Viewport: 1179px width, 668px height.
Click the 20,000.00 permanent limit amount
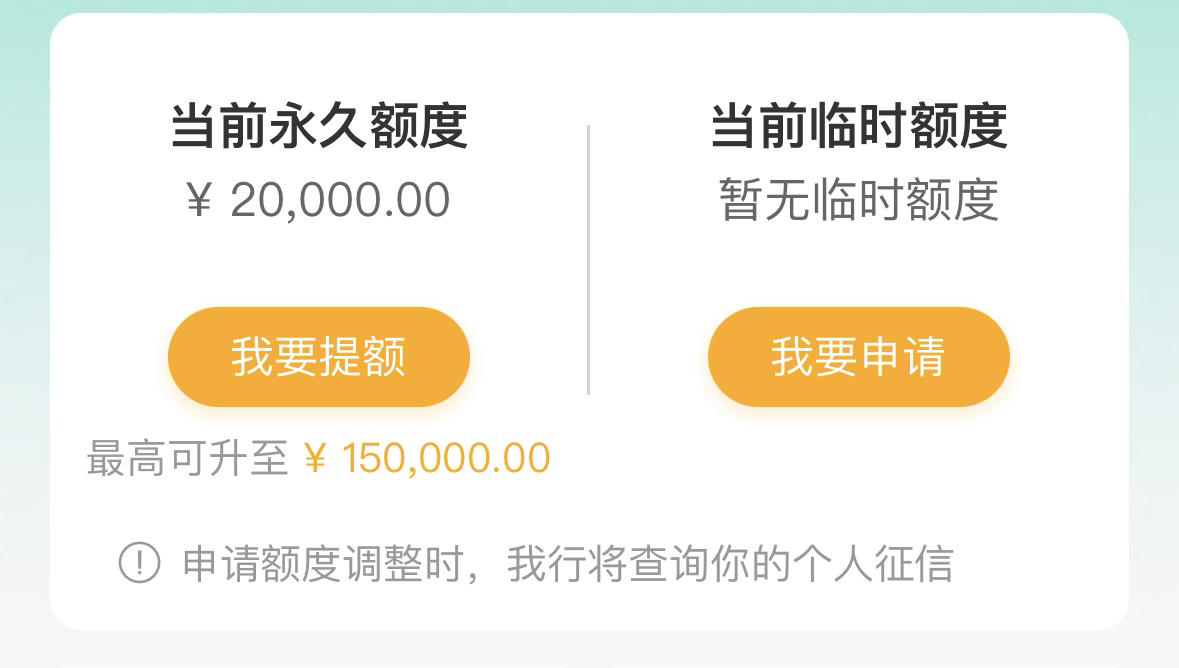pos(340,201)
